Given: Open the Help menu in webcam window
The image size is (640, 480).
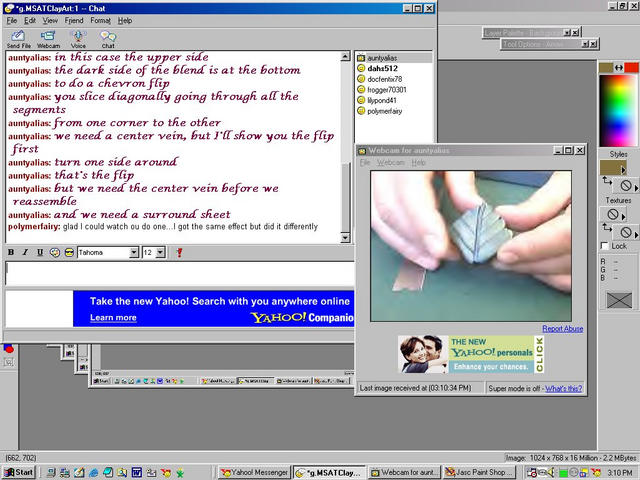Looking at the screenshot, I should click(x=418, y=162).
